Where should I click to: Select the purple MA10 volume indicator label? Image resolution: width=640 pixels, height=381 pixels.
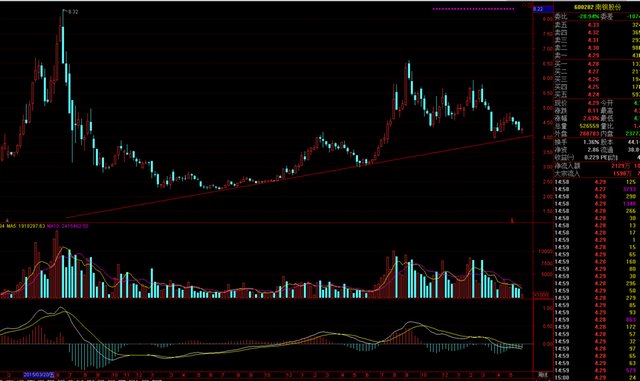point(68,225)
